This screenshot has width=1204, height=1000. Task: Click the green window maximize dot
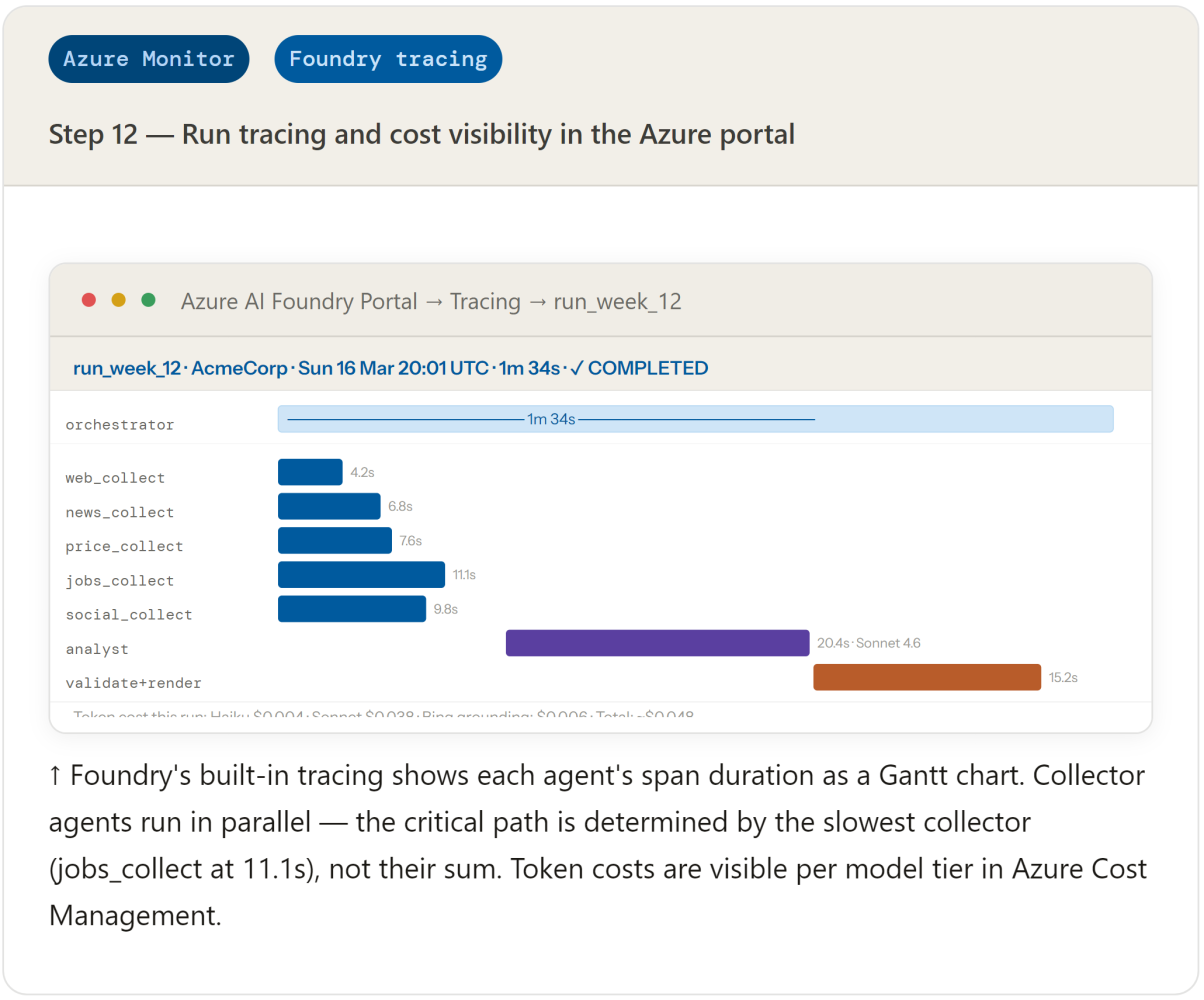pos(149,300)
